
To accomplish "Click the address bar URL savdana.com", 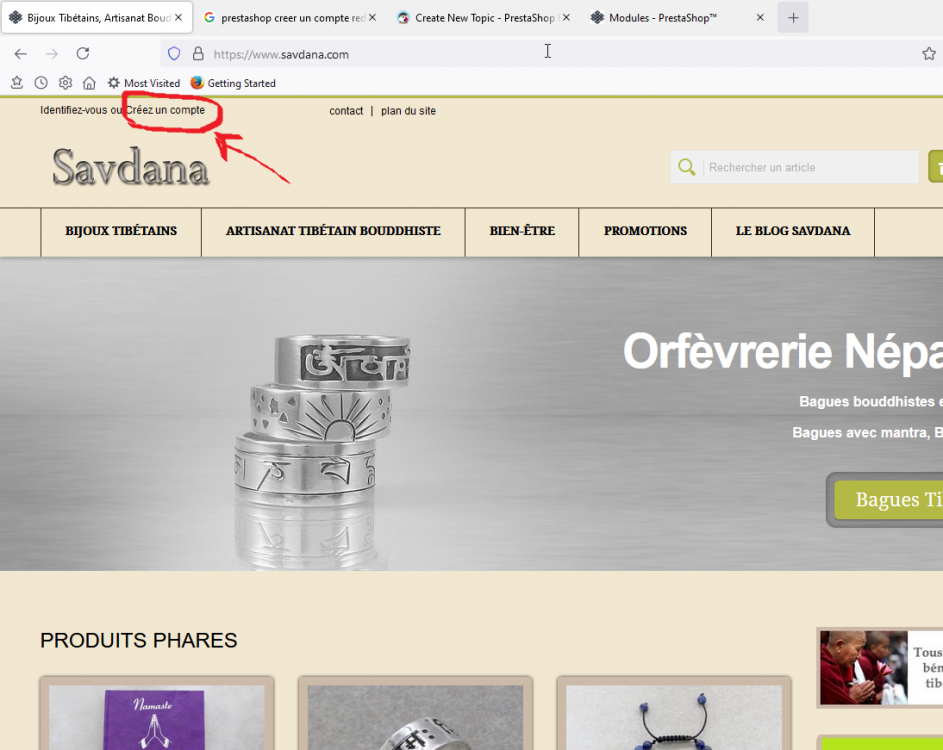I will pyautogui.click(x=281, y=54).
